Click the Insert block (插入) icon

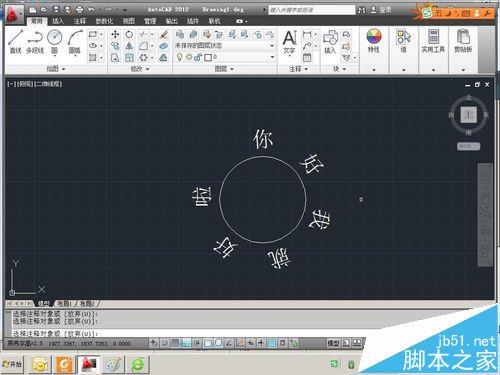click(330, 42)
